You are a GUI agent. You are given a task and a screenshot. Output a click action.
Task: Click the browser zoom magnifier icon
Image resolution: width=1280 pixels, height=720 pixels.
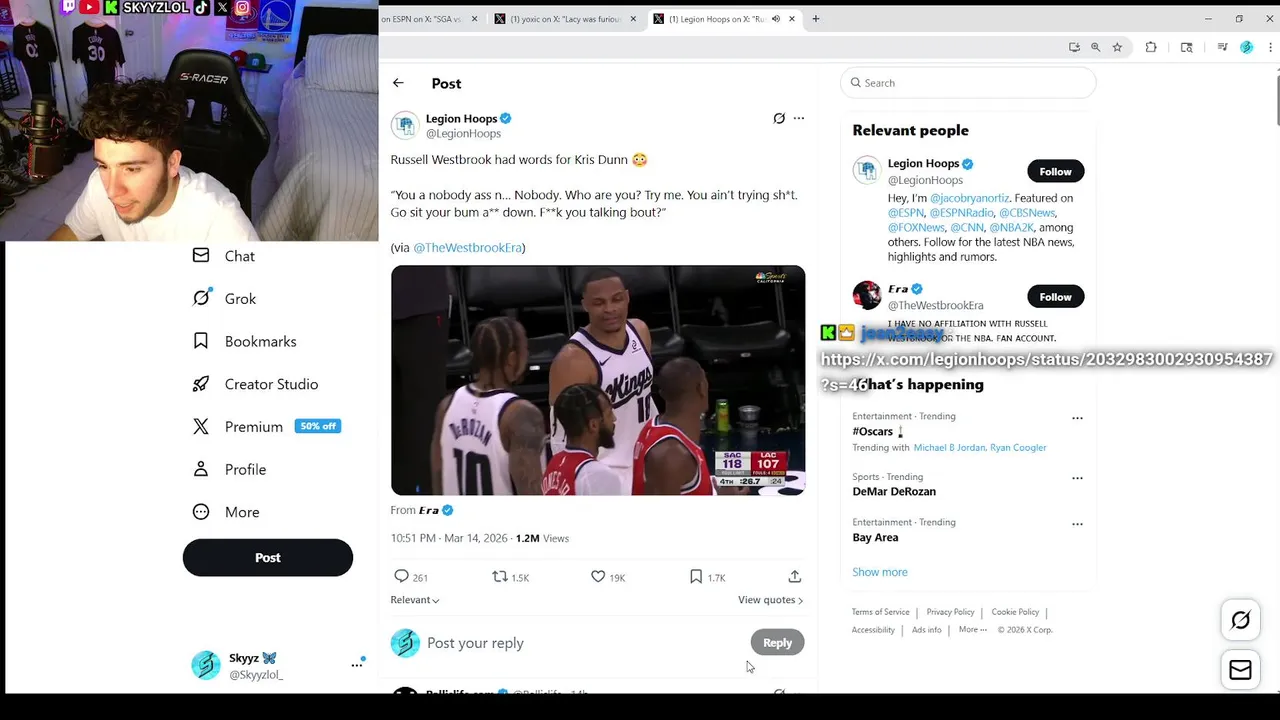pos(1095,47)
